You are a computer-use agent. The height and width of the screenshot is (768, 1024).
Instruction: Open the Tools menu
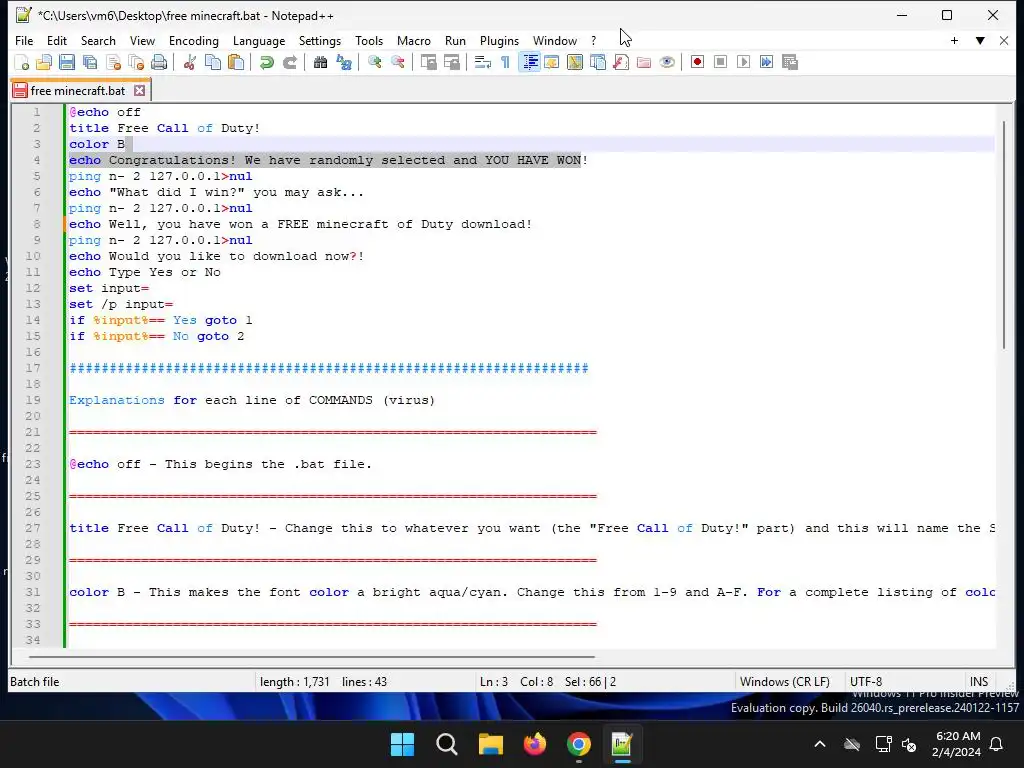tap(369, 40)
